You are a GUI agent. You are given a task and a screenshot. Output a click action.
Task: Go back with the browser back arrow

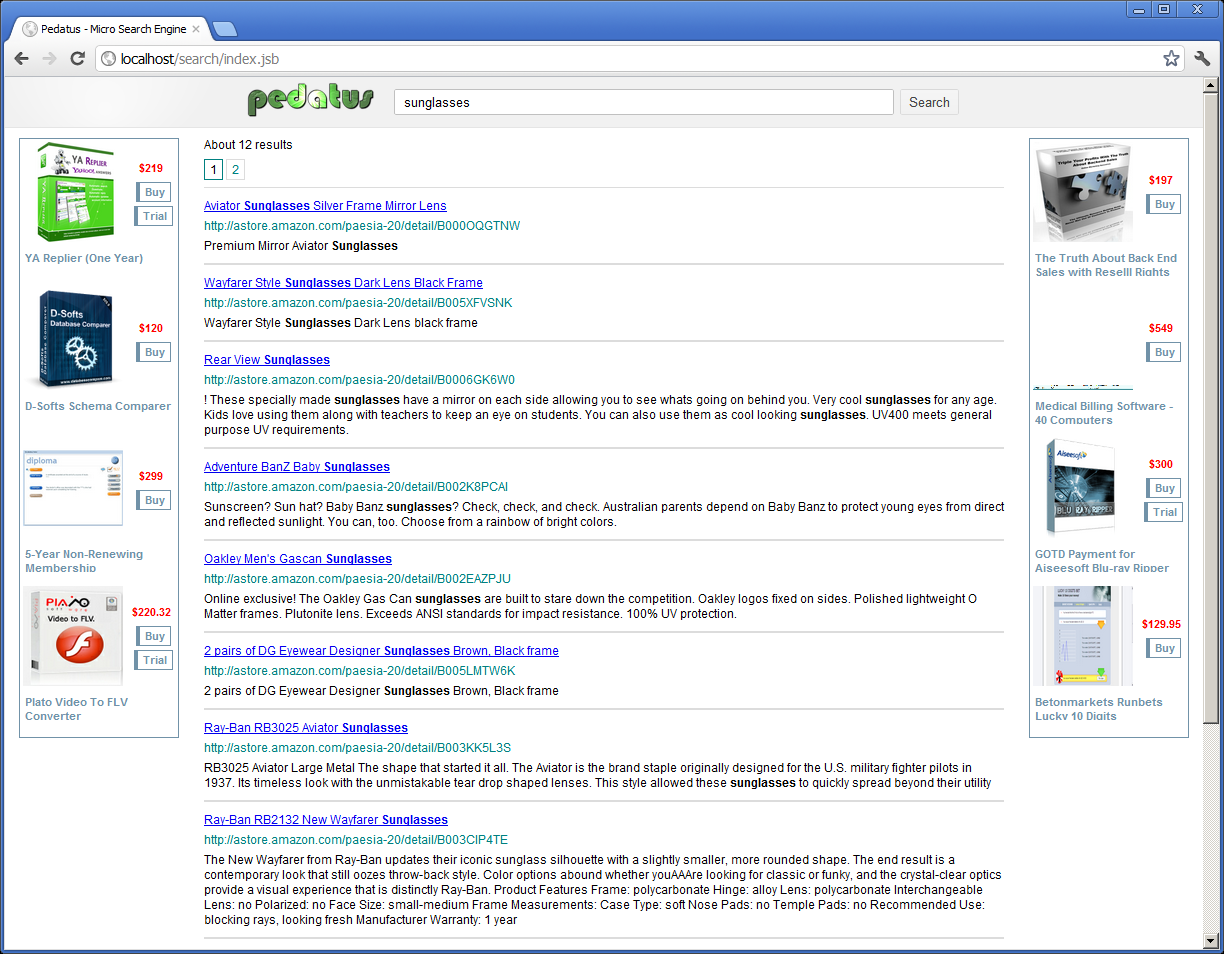point(22,59)
